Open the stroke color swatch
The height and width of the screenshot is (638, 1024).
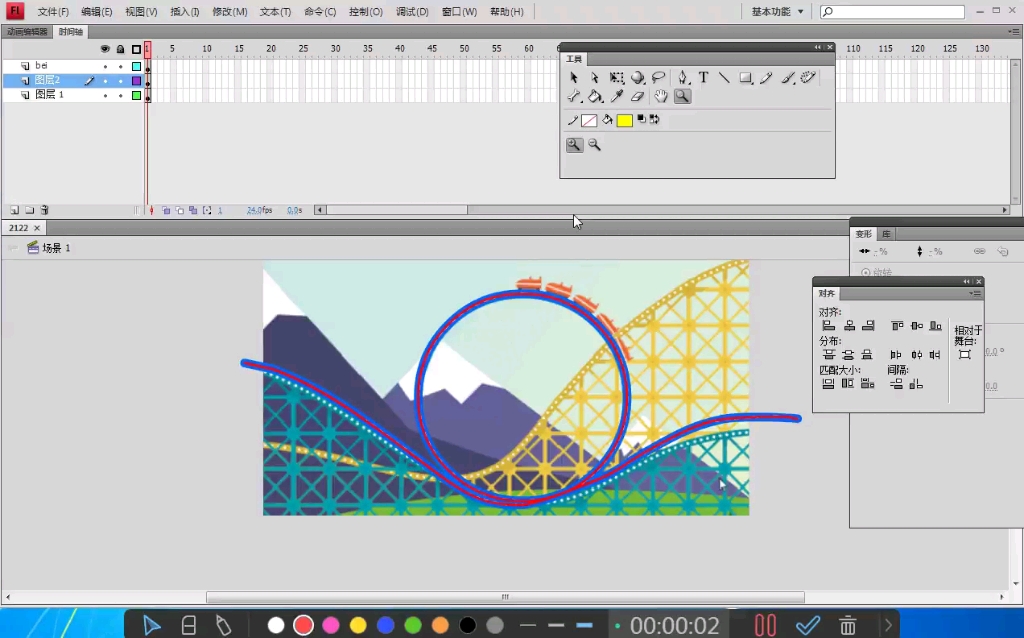coord(589,120)
